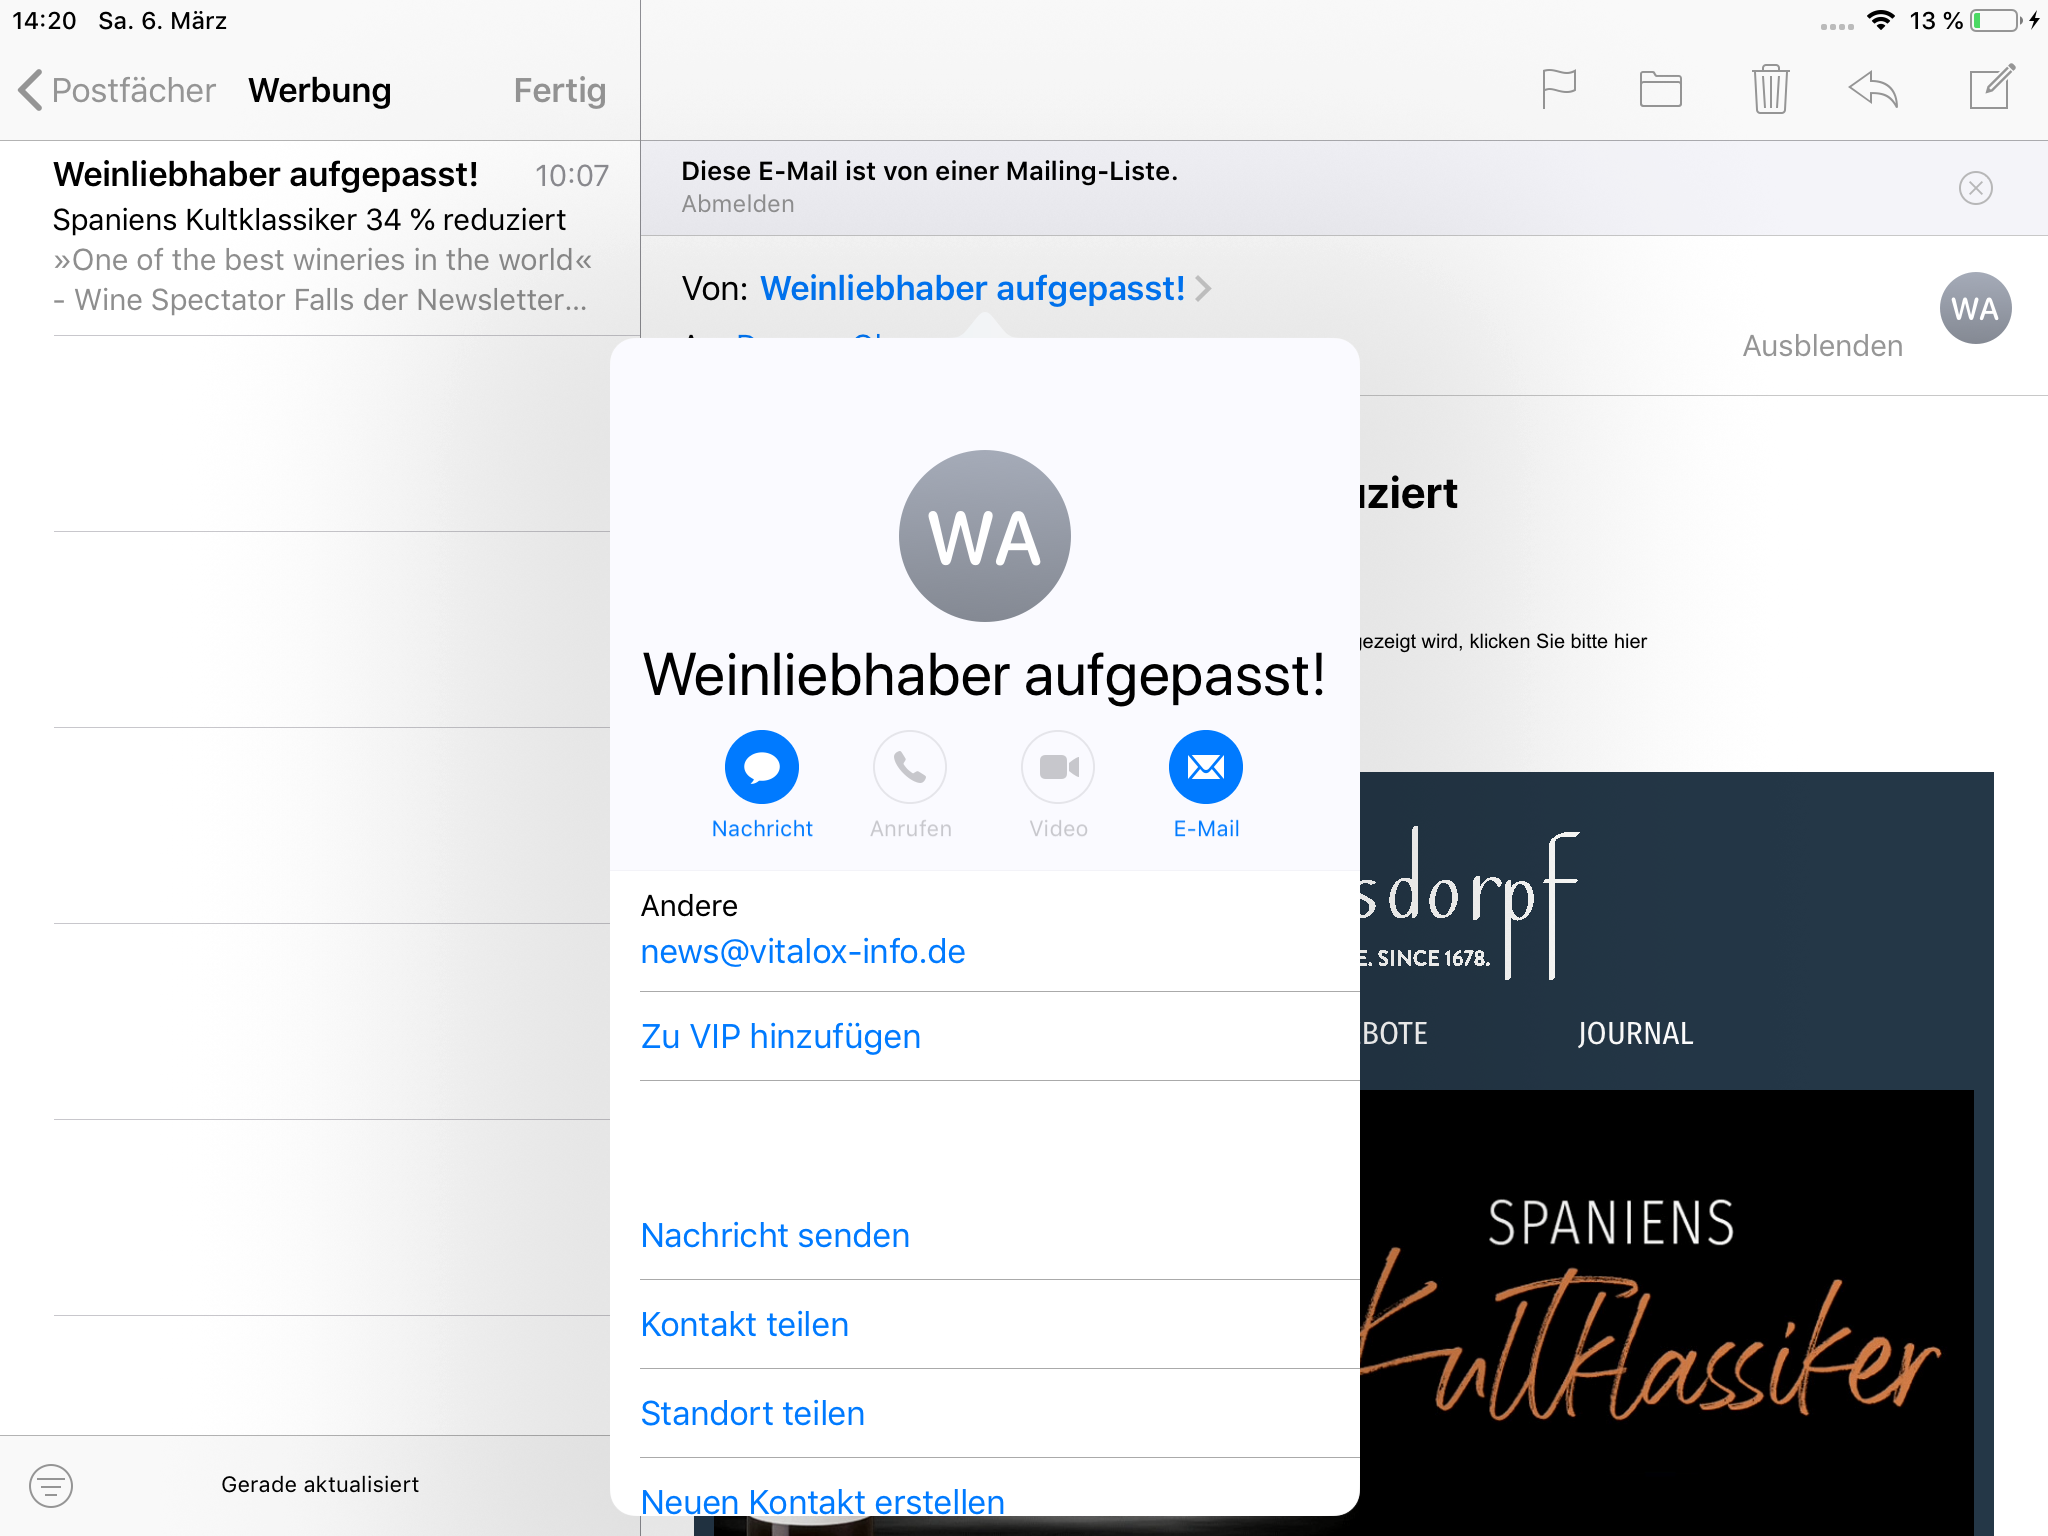Tap the Abmelden unsubscribe link
This screenshot has height=1536, width=2048.
pyautogui.click(x=738, y=204)
